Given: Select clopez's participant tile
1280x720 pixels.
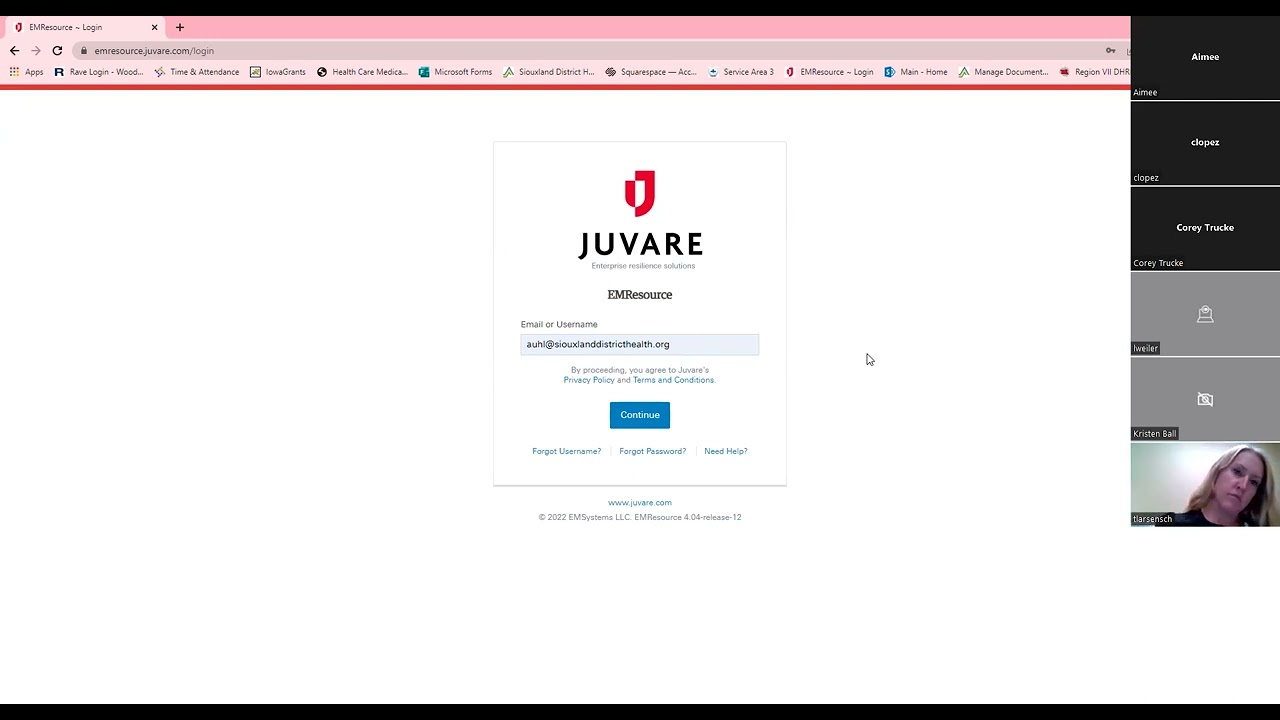Looking at the screenshot, I should [1205, 143].
